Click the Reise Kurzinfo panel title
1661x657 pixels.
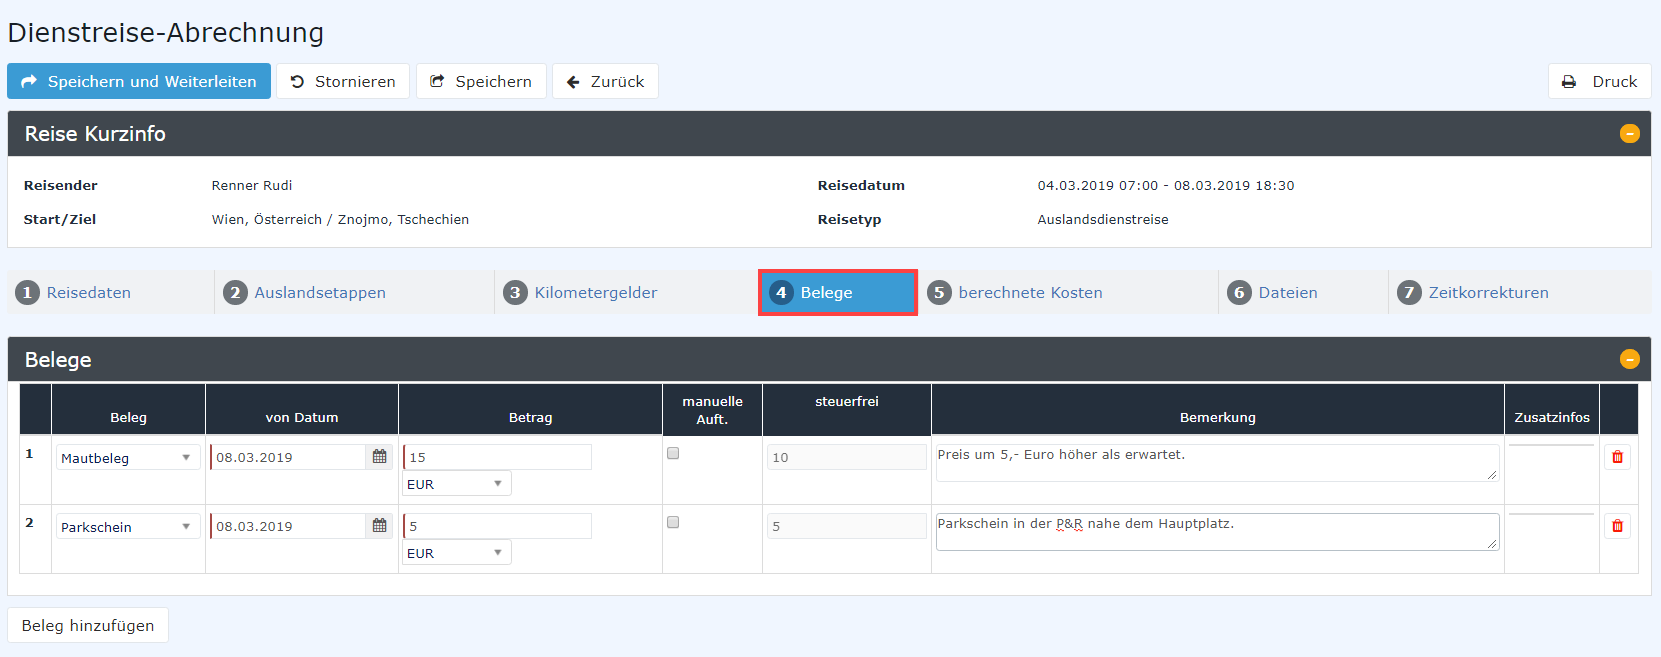[95, 133]
